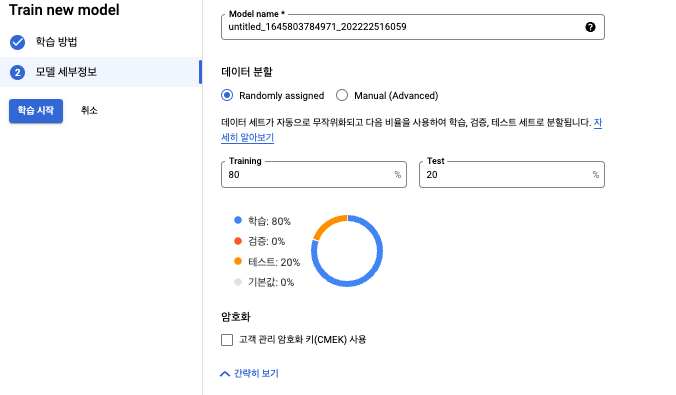Open the 자세히 알아보기 link
Image resolution: width=676 pixels, height=395 pixels.
tap(247, 138)
